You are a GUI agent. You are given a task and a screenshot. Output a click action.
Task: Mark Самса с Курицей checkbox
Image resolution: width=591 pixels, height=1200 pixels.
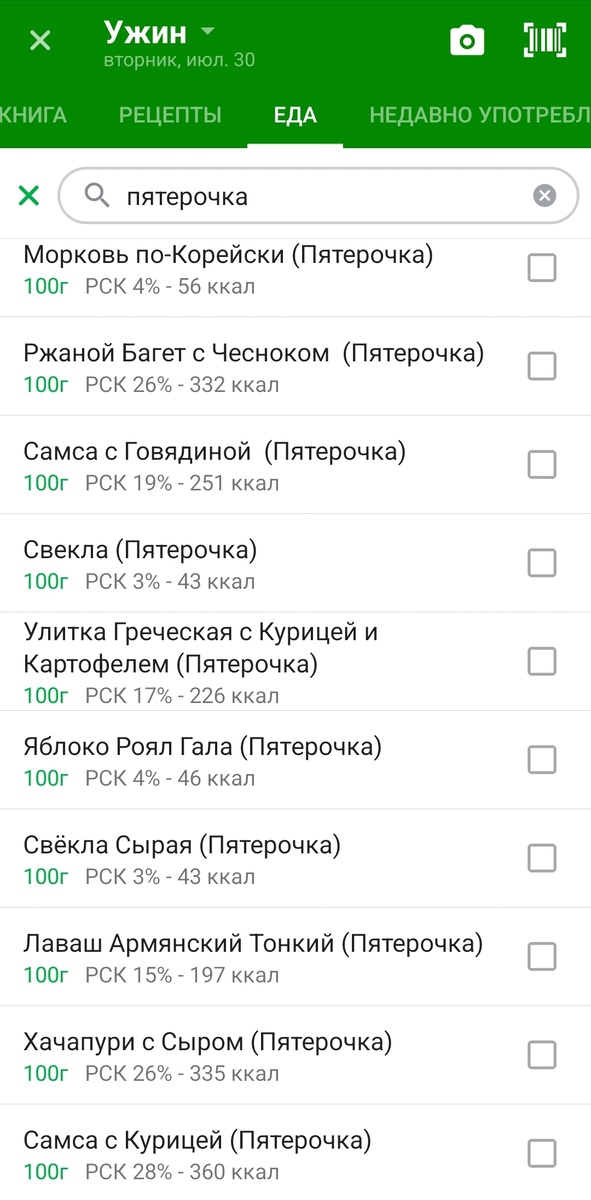(x=541, y=1152)
